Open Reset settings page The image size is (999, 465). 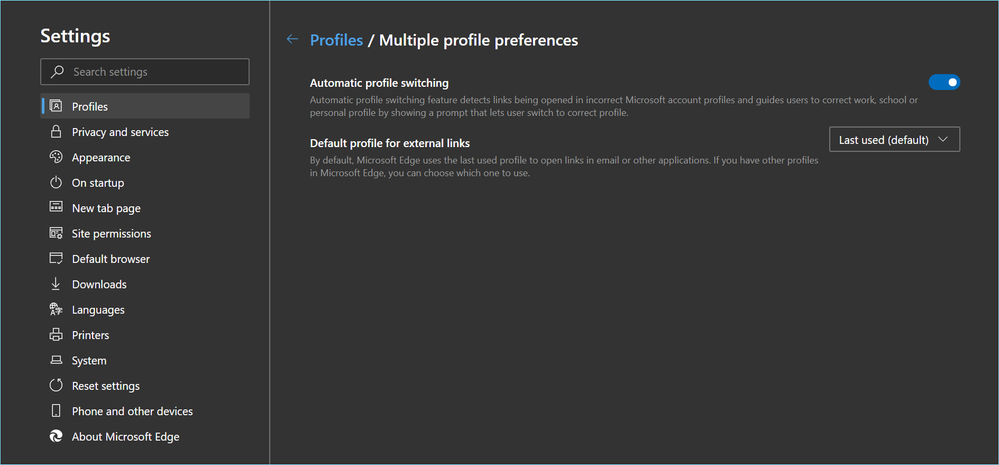click(x=105, y=386)
